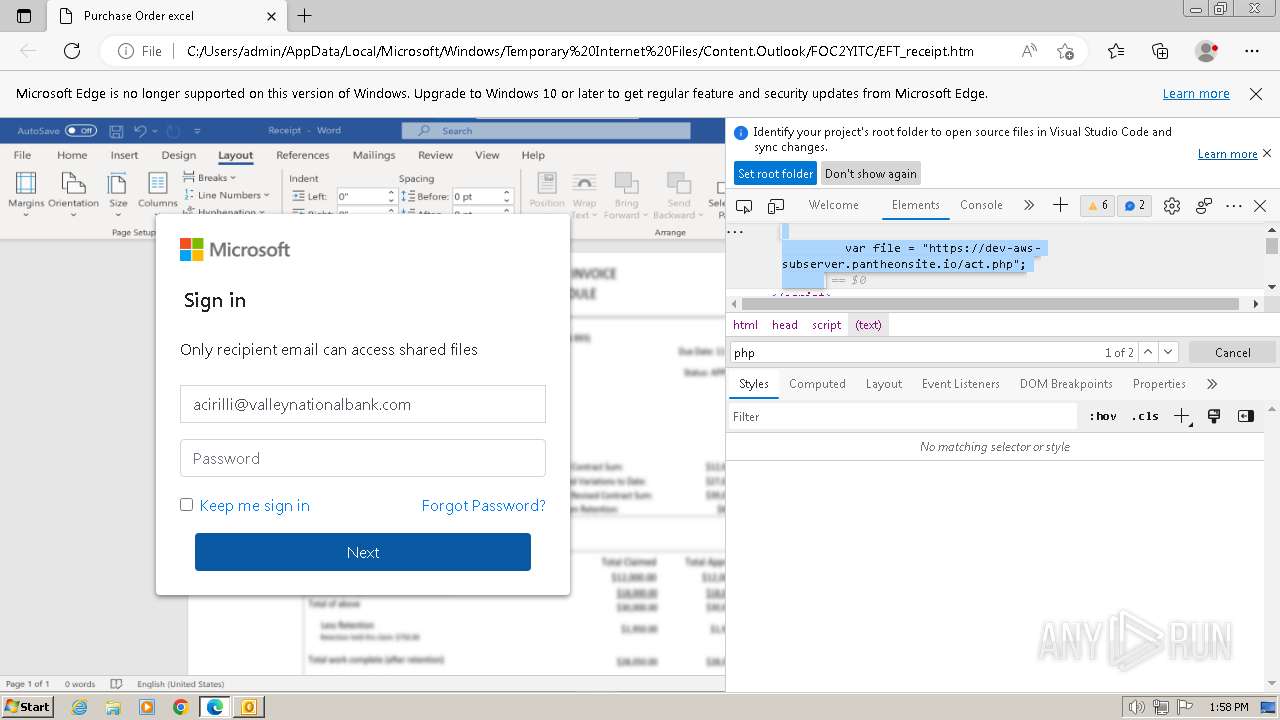Toggle the rendering emulation paintbrush icon
Screen dimensions: 1280x720
pyautogui.click(x=1214, y=416)
